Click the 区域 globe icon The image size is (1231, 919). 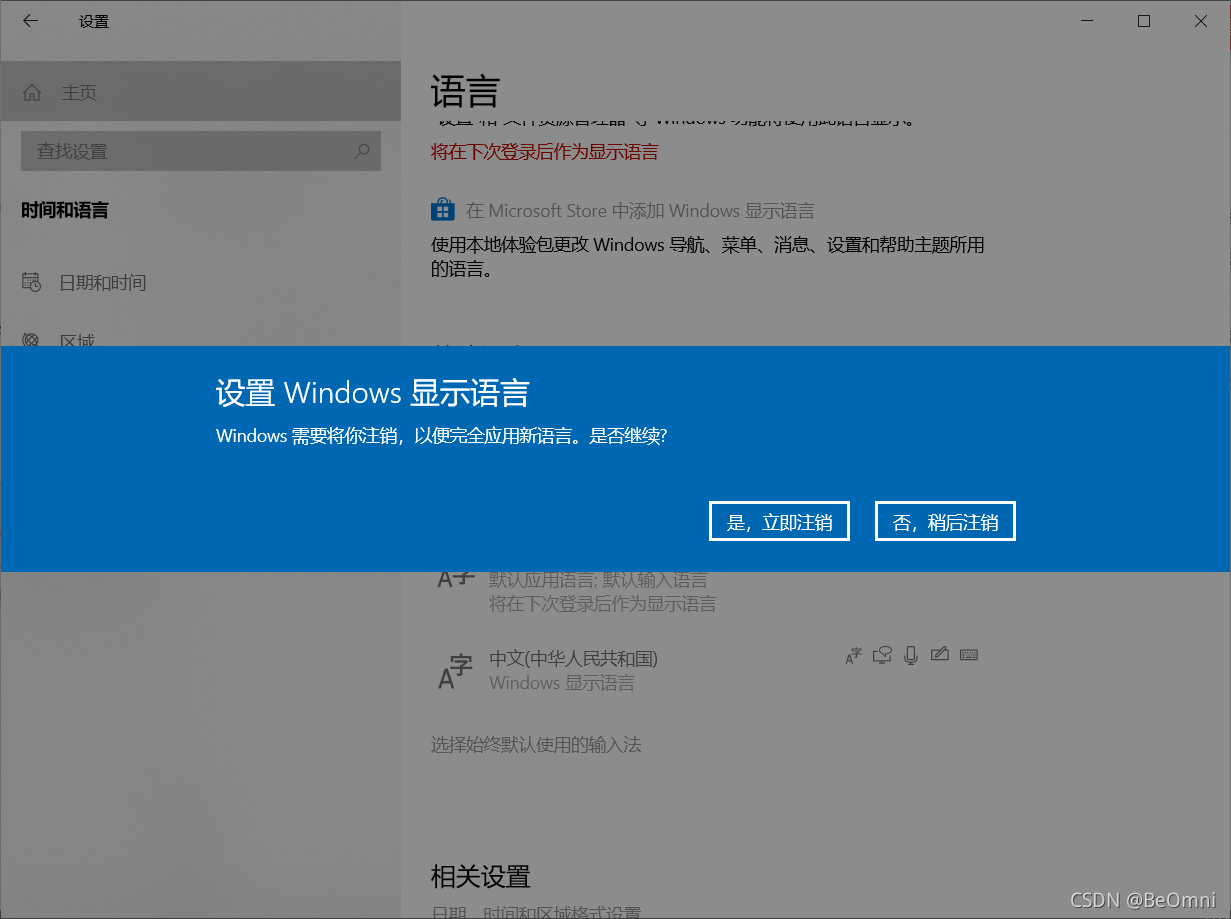pos(31,340)
